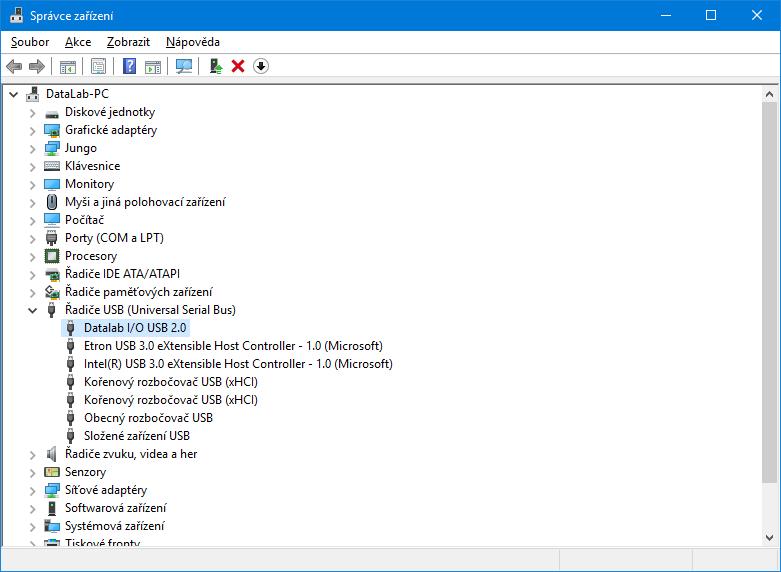The image size is (781, 572).
Task: Click the Senzory category icon
Action: point(52,472)
